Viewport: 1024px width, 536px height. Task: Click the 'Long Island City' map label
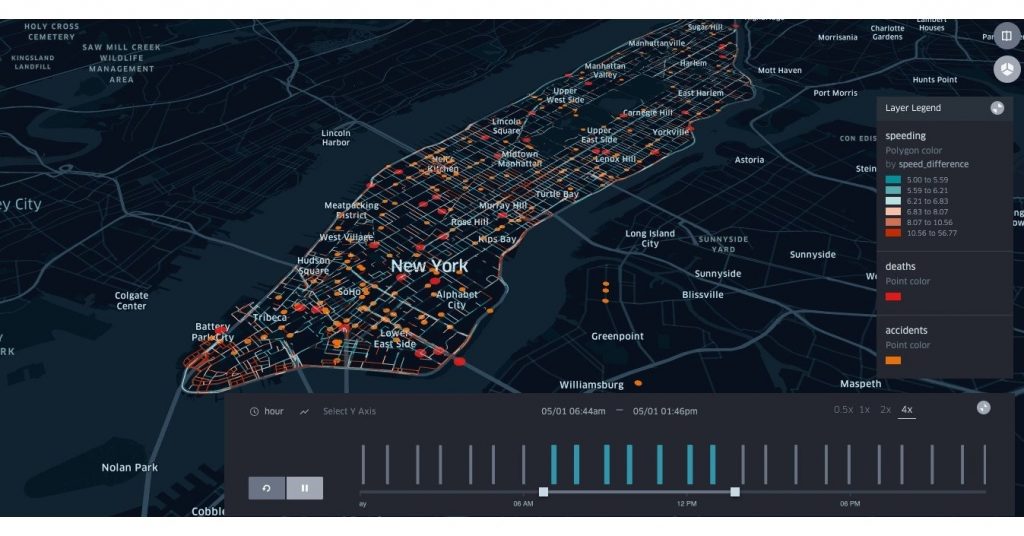(x=650, y=238)
